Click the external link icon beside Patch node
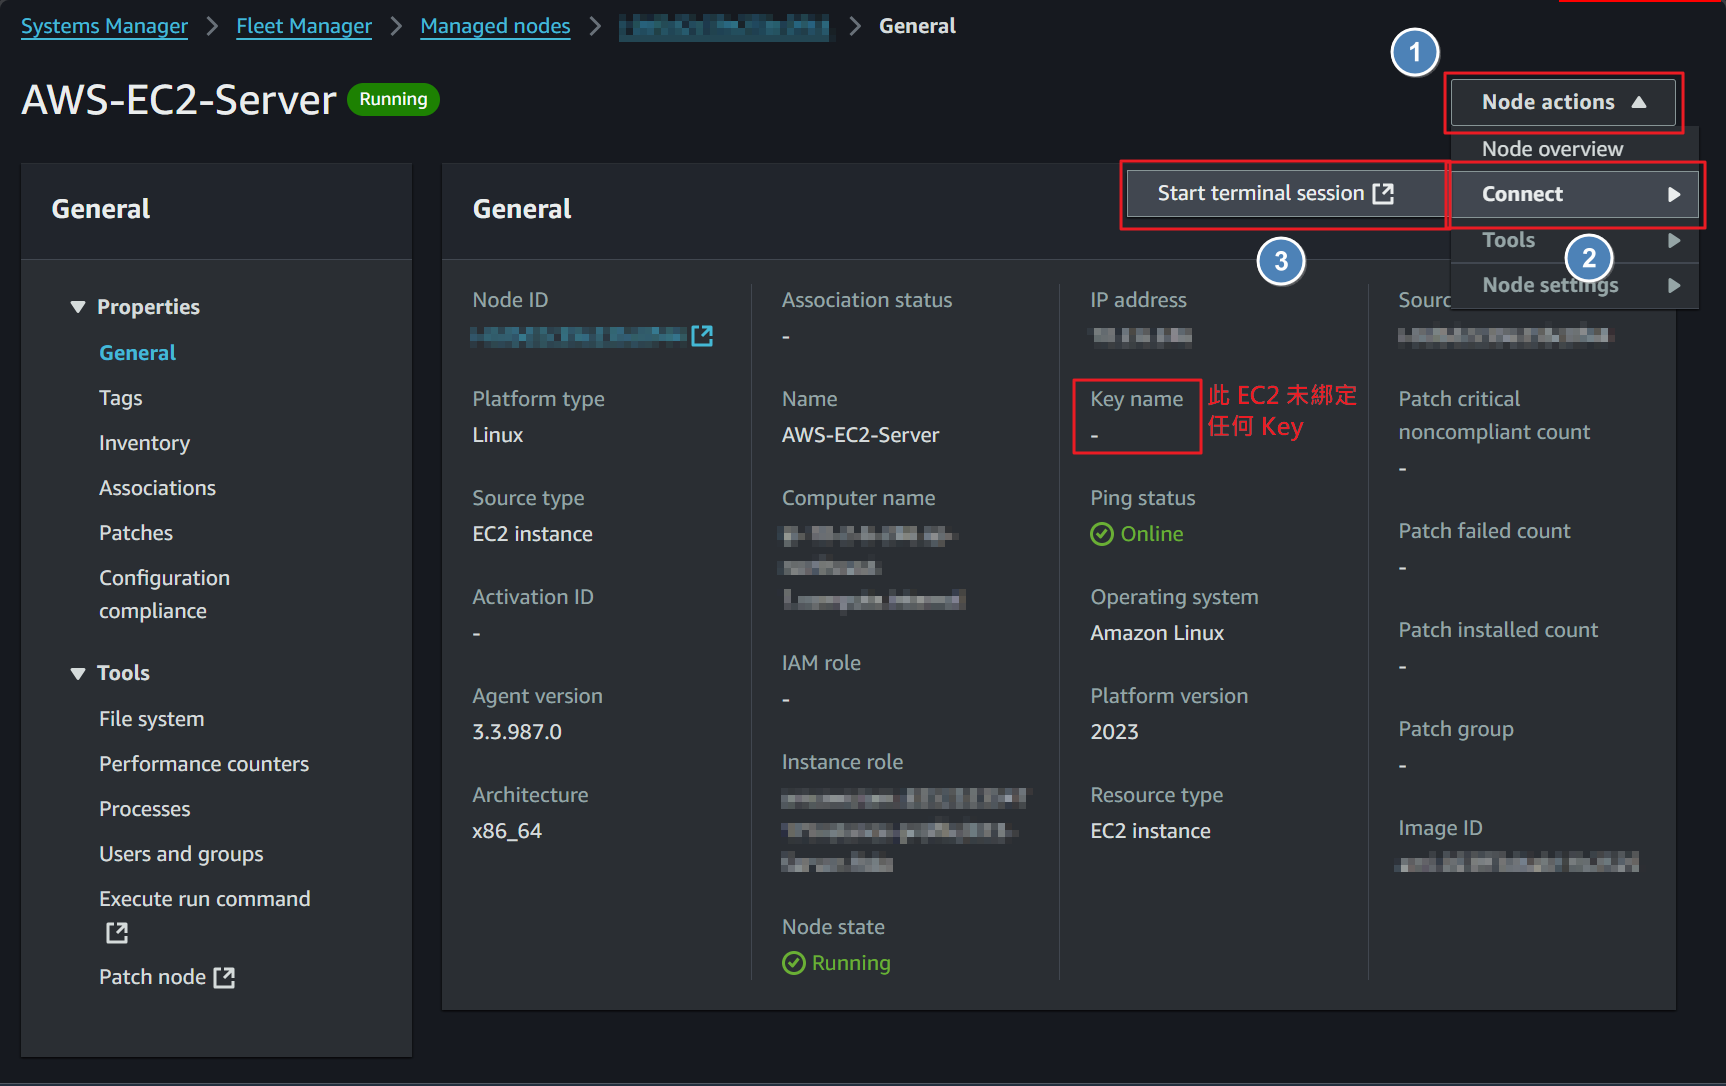Screen dimensions: 1726x1086 (x=224, y=978)
